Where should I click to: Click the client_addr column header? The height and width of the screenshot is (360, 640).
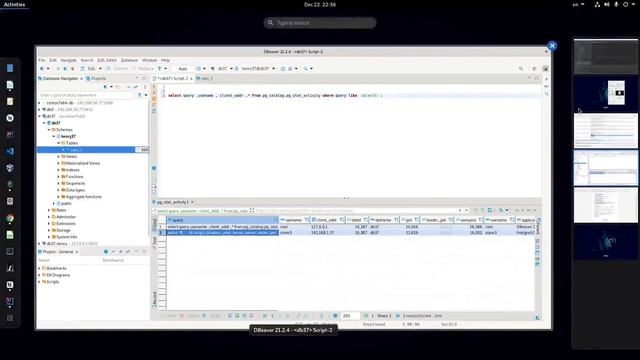pyautogui.click(x=328, y=220)
